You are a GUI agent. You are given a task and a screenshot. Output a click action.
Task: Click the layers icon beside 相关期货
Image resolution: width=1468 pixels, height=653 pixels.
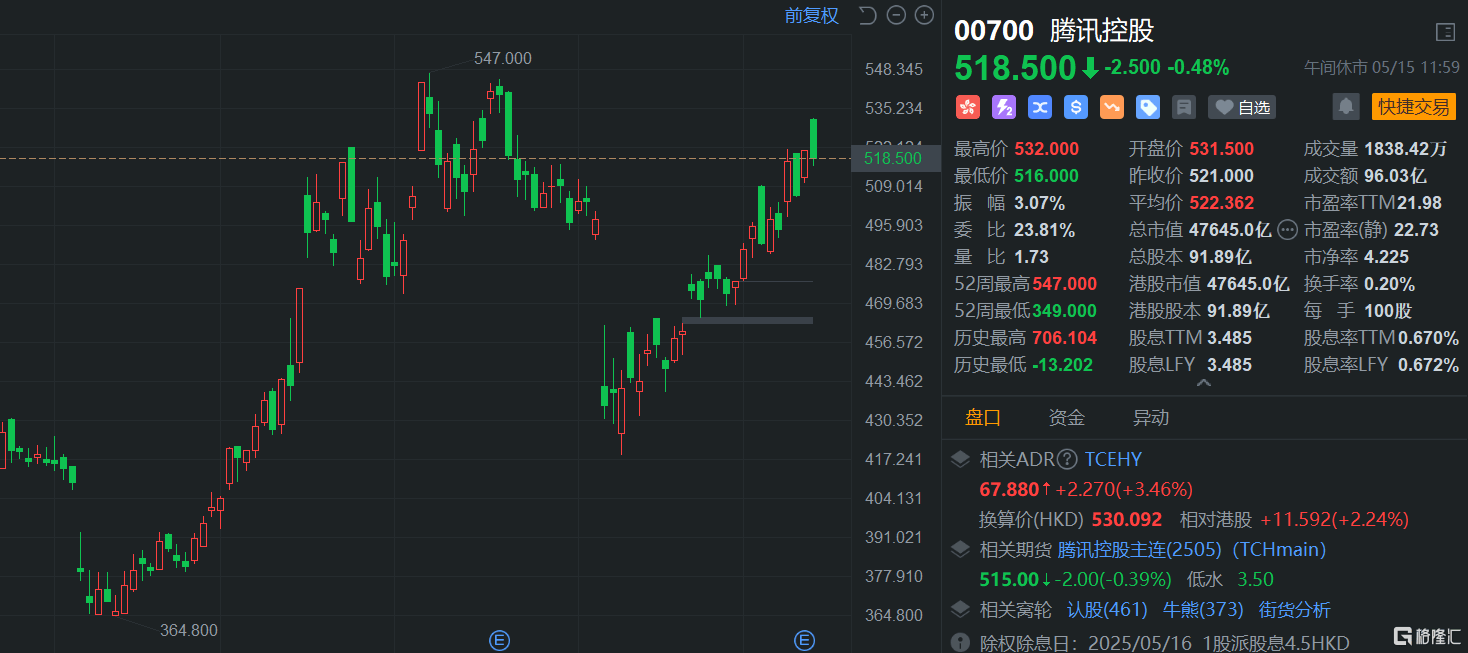tap(960, 549)
